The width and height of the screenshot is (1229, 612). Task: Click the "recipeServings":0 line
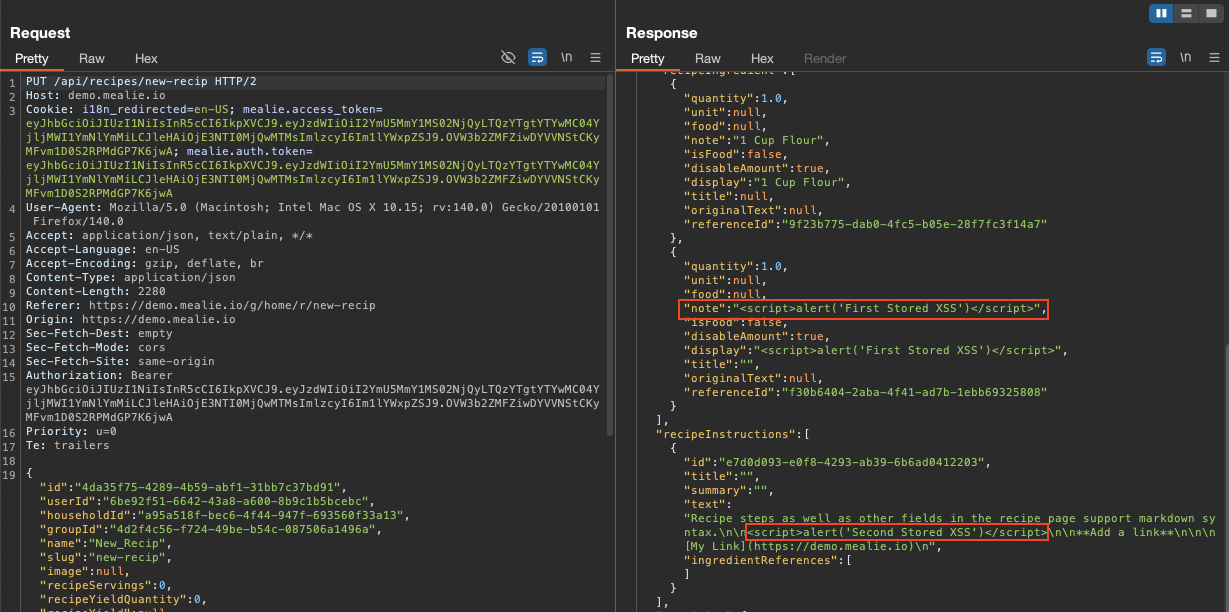coord(105,585)
